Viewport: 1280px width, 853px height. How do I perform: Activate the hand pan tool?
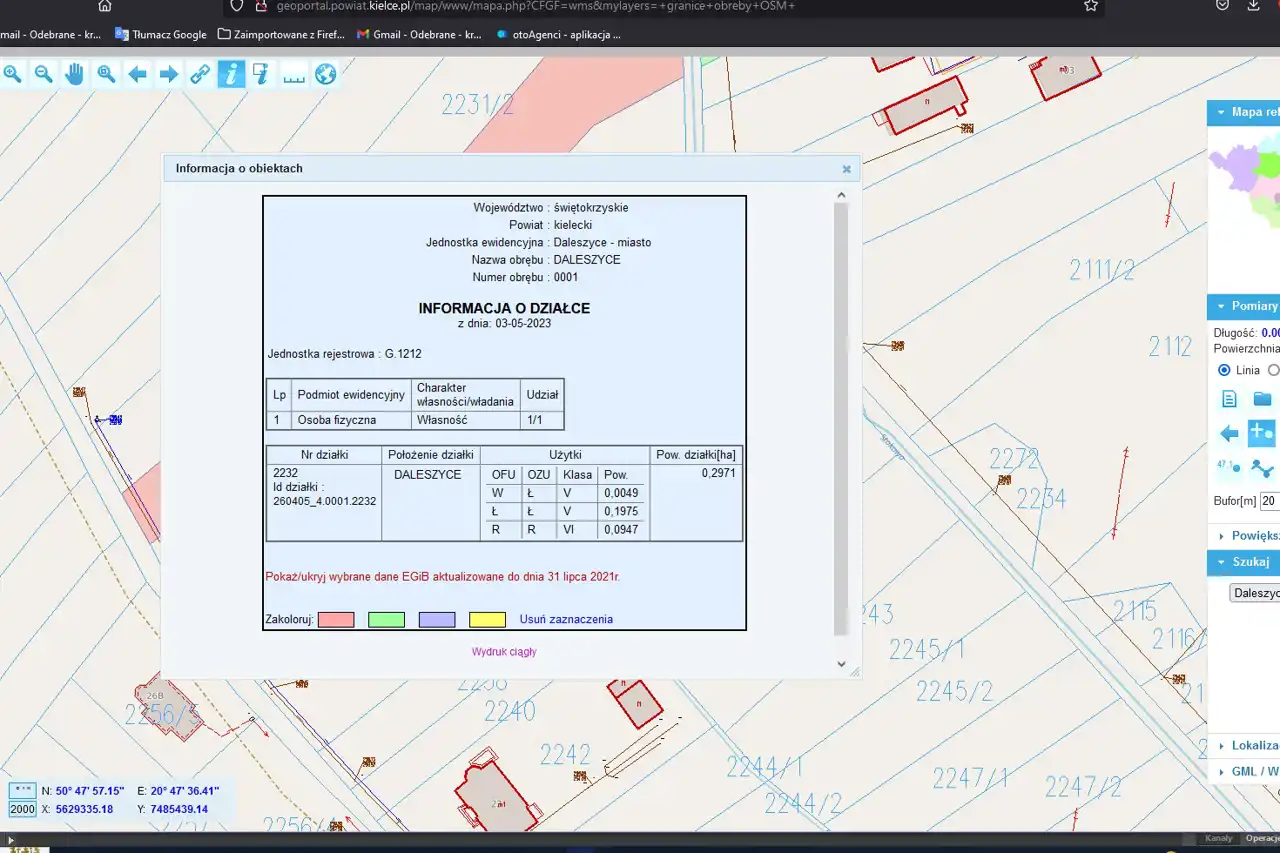point(75,74)
